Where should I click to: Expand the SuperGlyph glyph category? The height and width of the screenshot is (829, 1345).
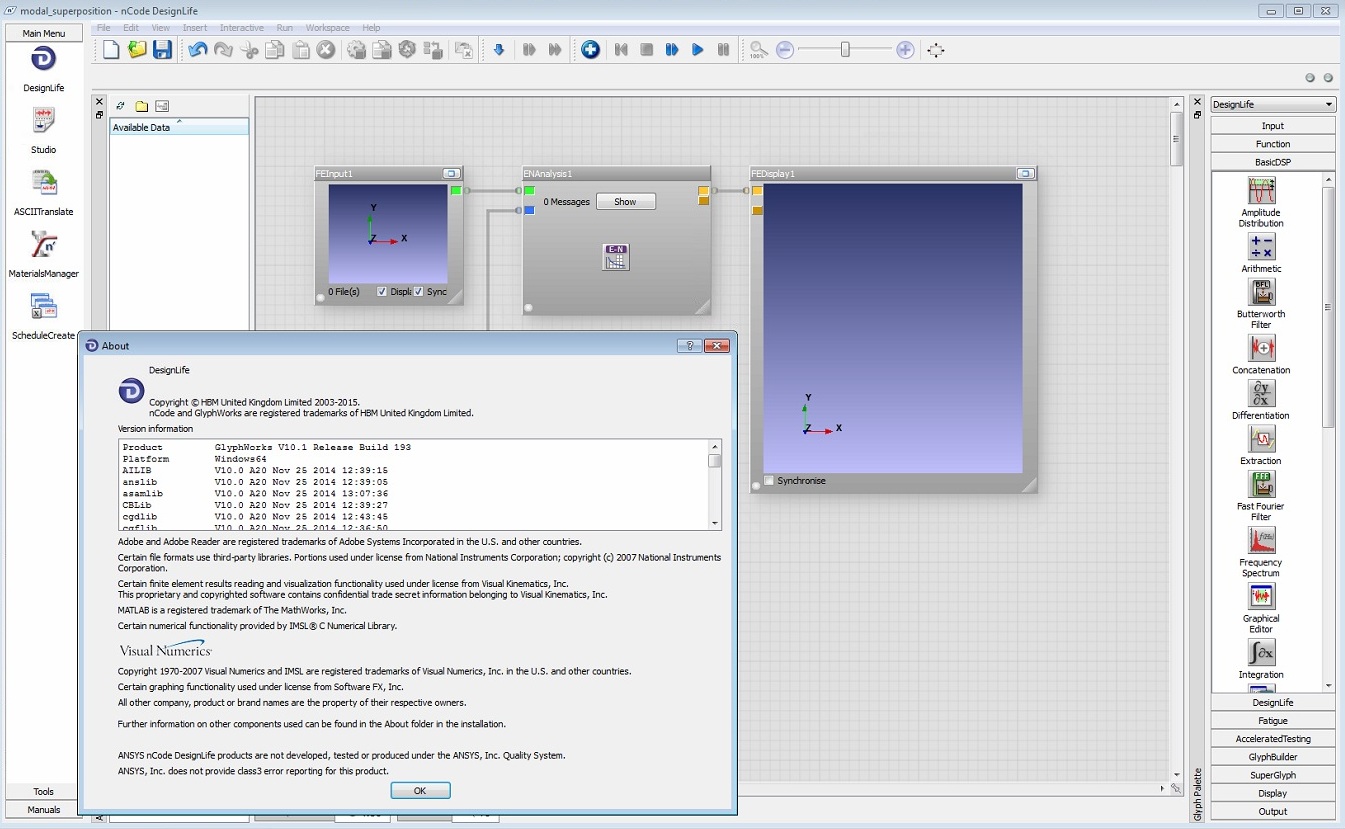pos(1273,775)
